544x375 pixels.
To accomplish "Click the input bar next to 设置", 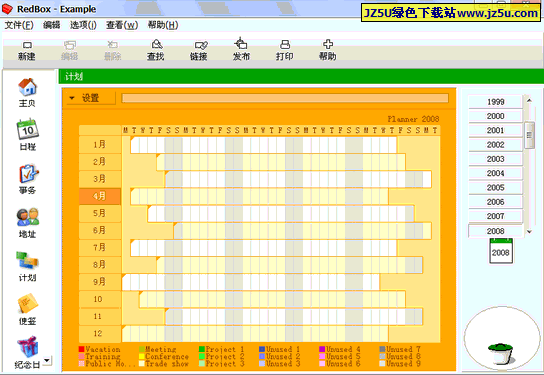I will pos(285,98).
